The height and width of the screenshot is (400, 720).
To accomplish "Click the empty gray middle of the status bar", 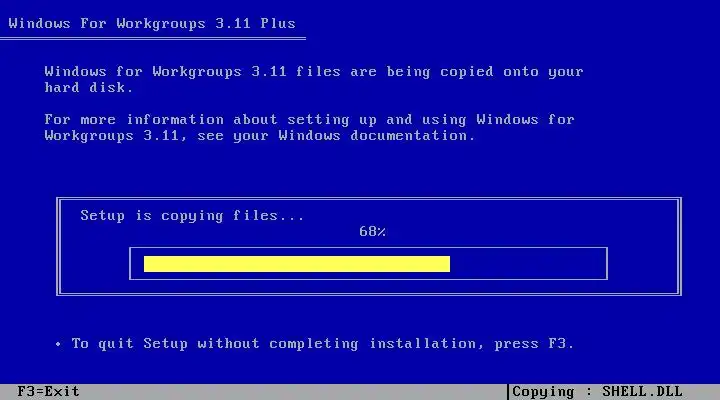I will point(293,392).
